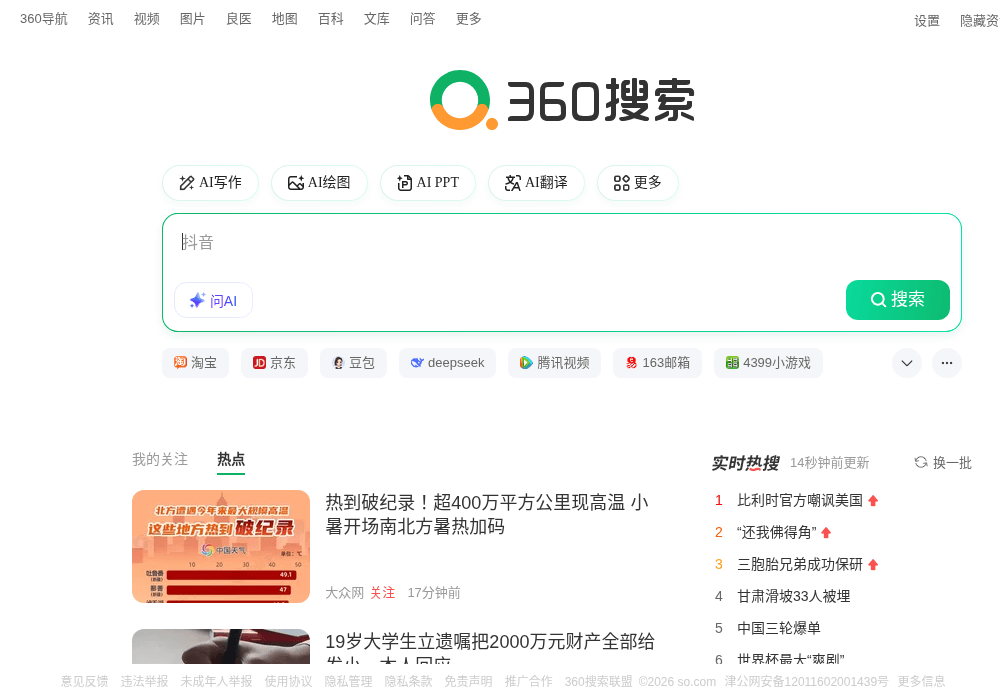Viewport: 1000px width, 700px height.
Task: Click the 问AI sparkle button
Action: click(213, 300)
